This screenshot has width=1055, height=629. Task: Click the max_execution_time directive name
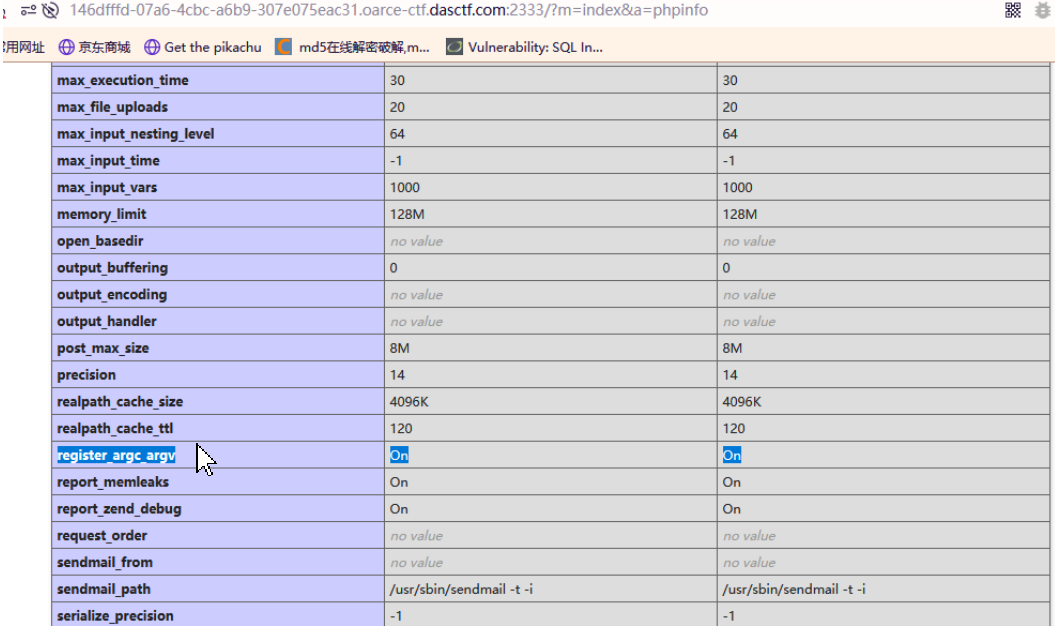122,80
